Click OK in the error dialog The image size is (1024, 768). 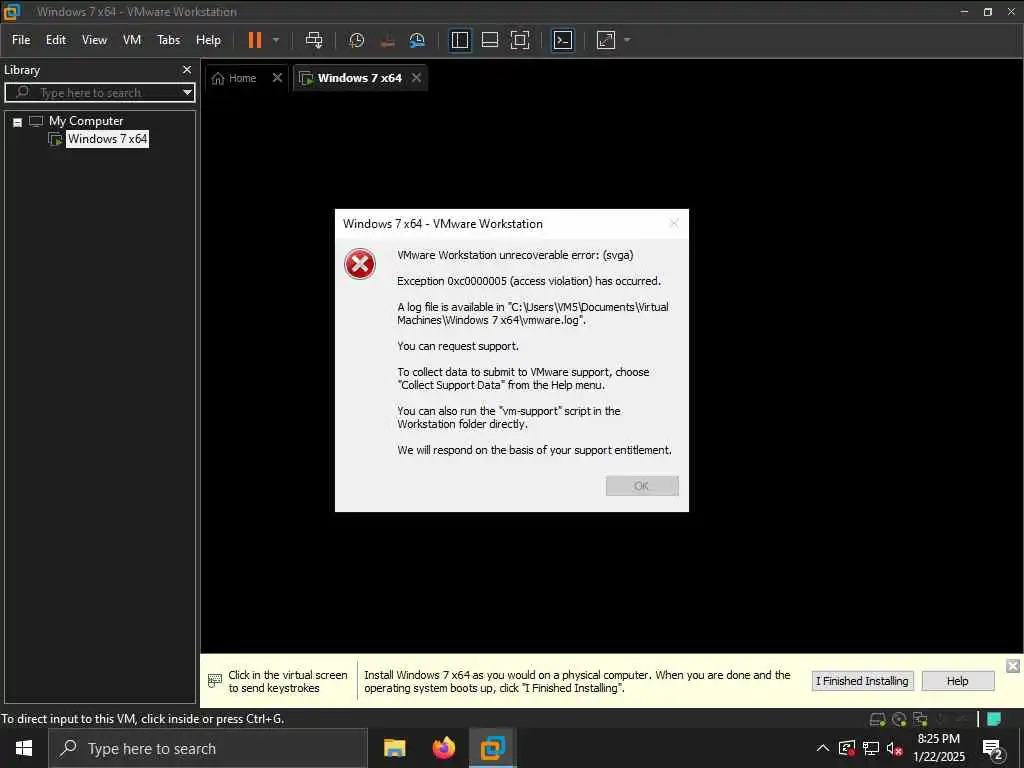click(x=642, y=486)
